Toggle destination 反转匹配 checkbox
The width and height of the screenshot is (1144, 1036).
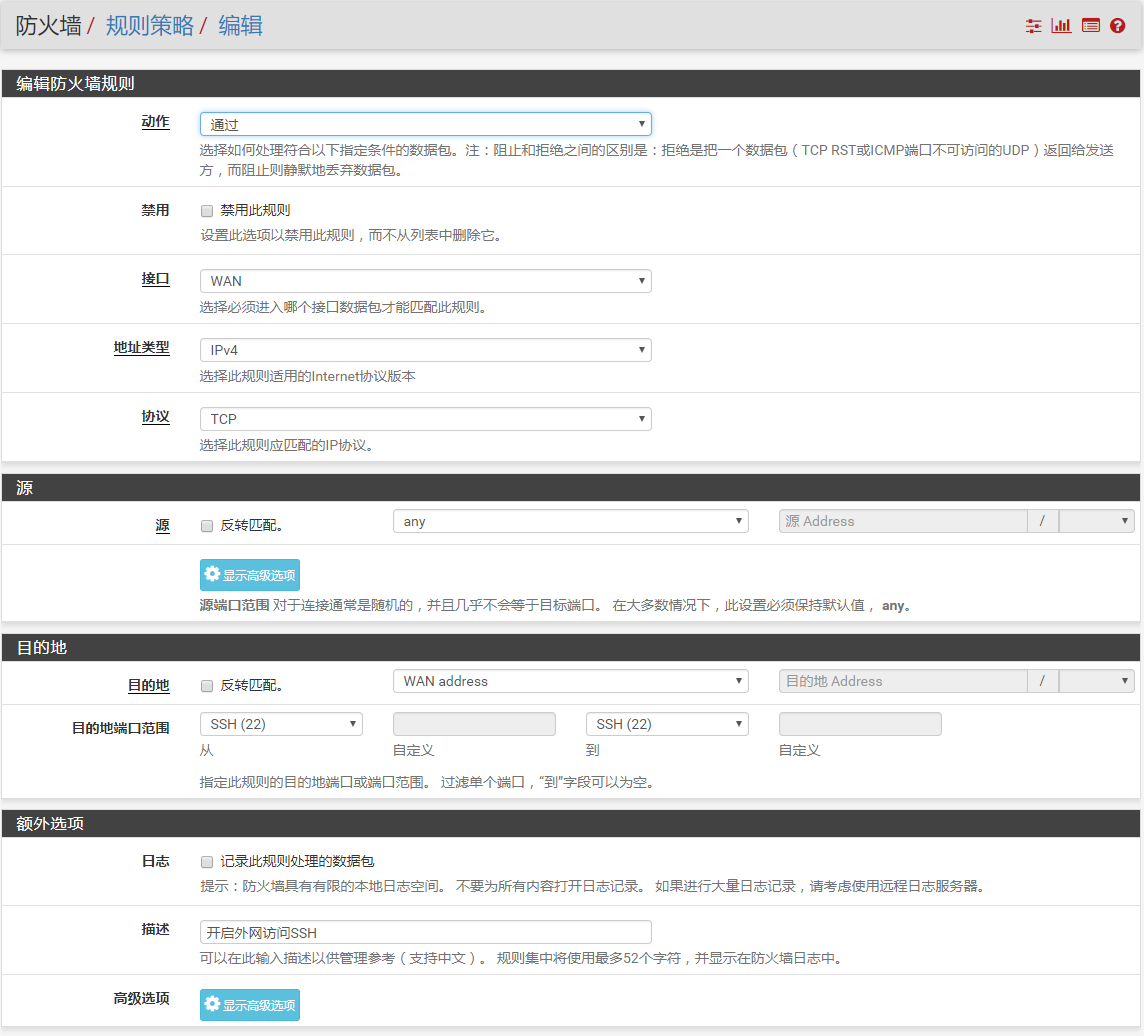pyautogui.click(x=207, y=686)
